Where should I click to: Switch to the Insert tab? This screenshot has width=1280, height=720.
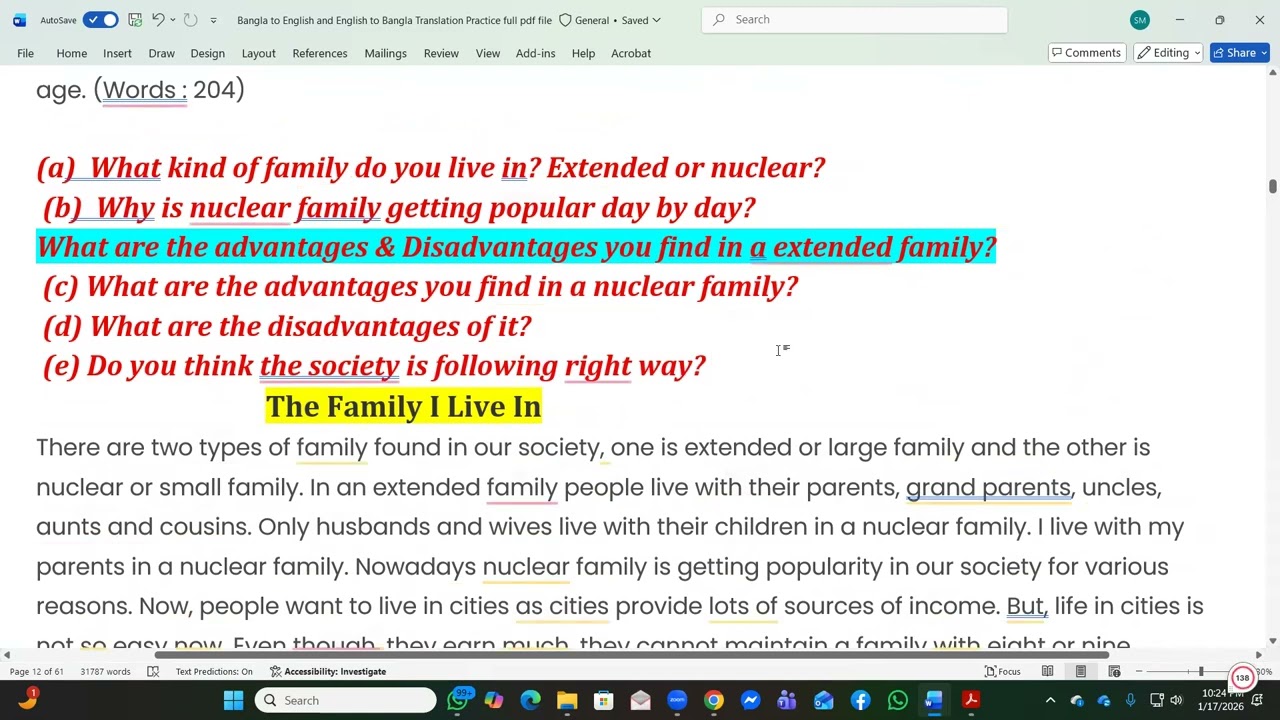coord(117,53)
